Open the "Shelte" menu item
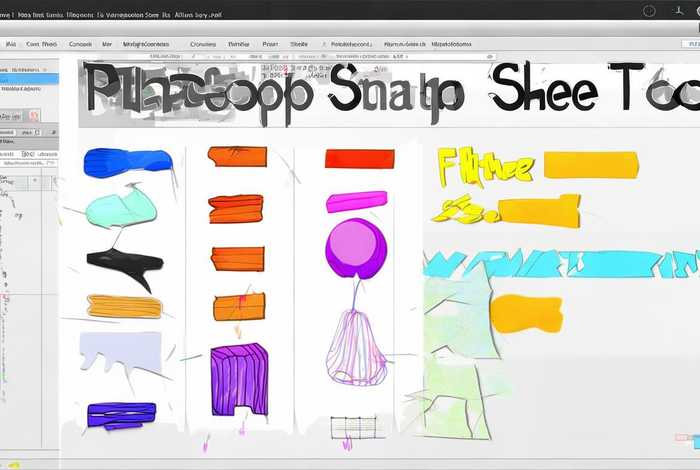This screenshot has width=700, height=470. click(x=299, y=45)
